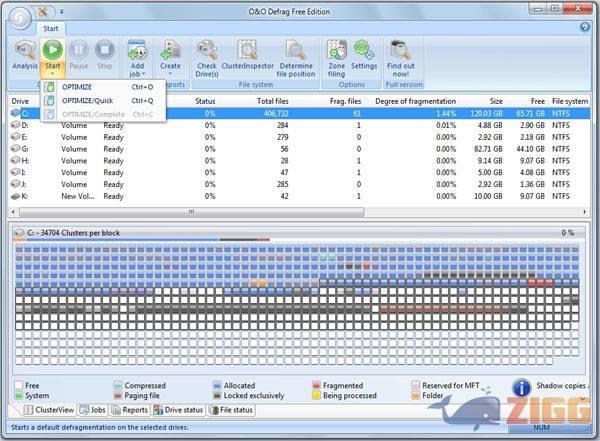Expand the Start button dropdown arrow
Viewport: 600px width, 441px height.
pos(52,73)
